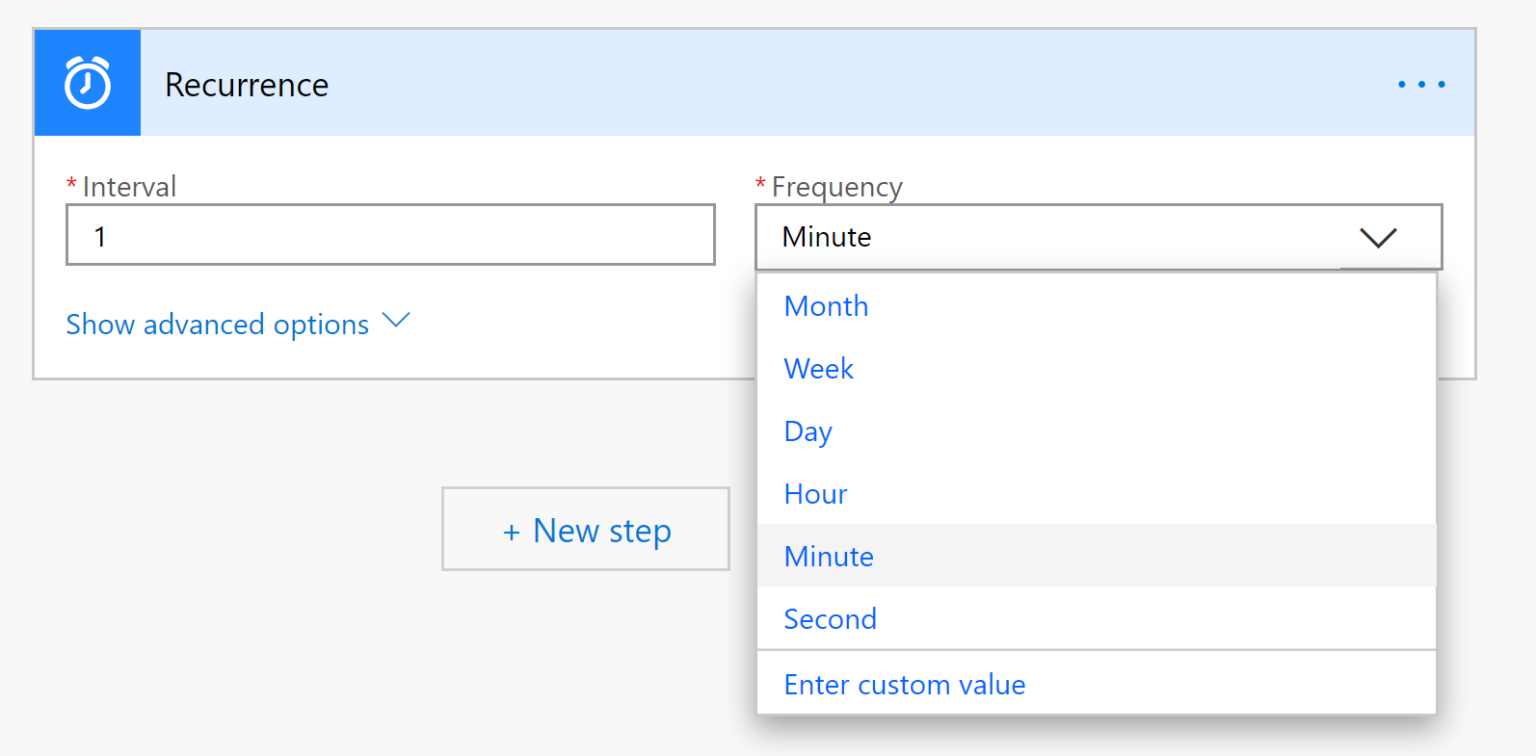Select Month from the Frequency list

[x=826, y=306]
